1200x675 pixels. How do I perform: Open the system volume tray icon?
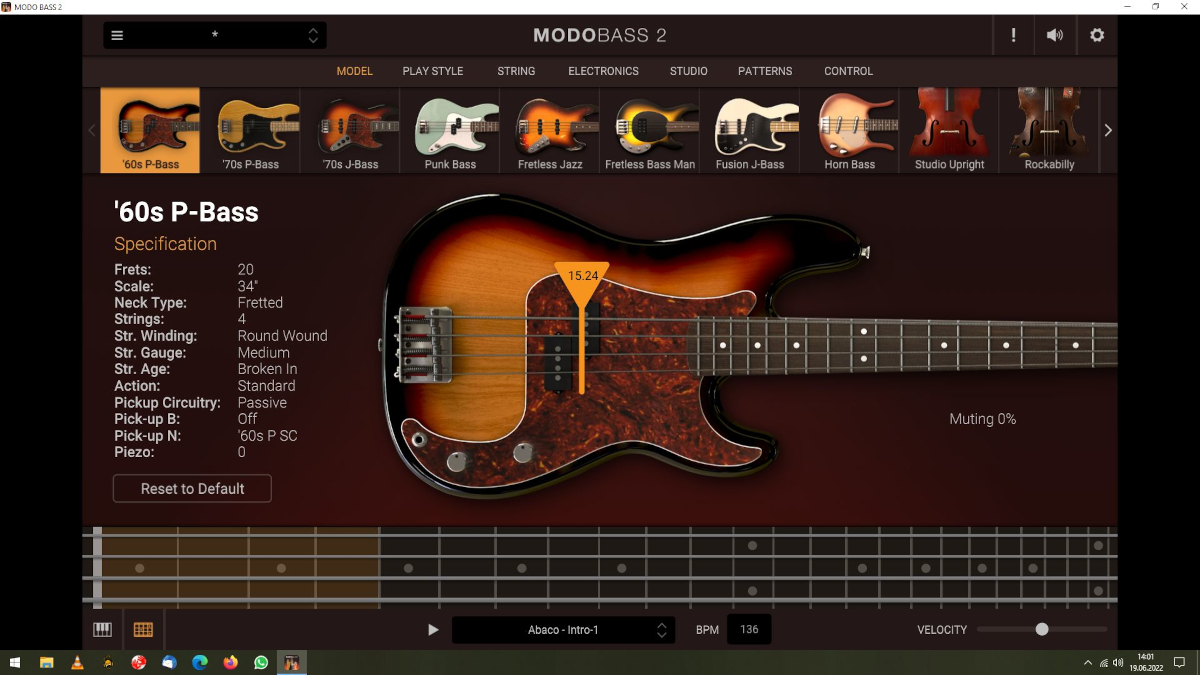[x=1120, y=662]
